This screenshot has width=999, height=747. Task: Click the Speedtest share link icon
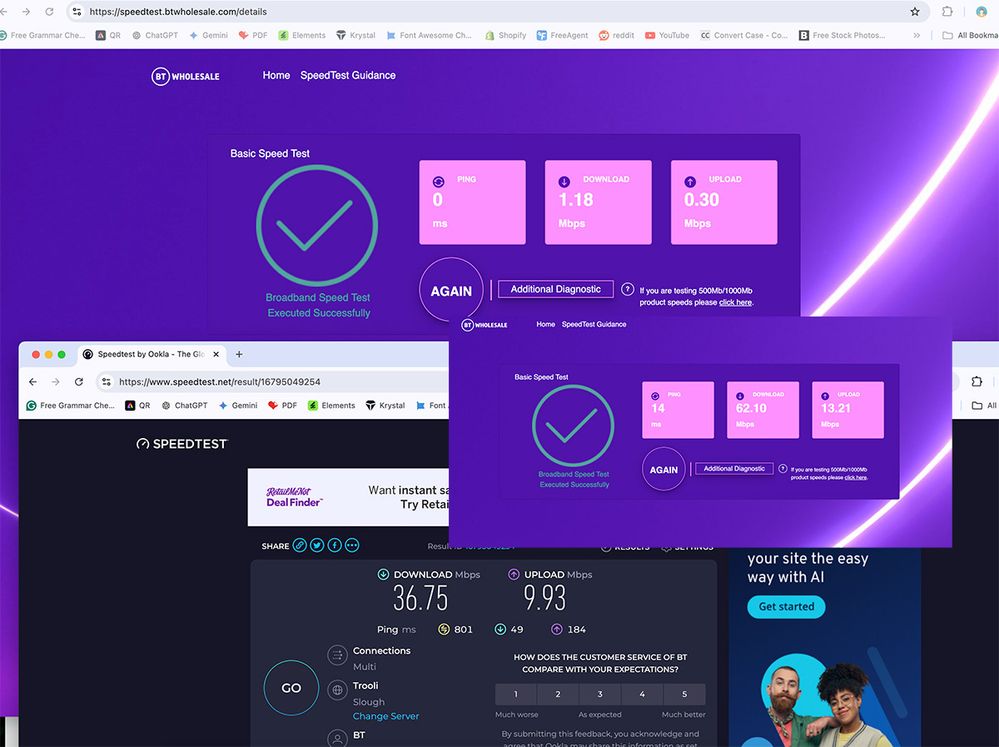pos(299,545)
